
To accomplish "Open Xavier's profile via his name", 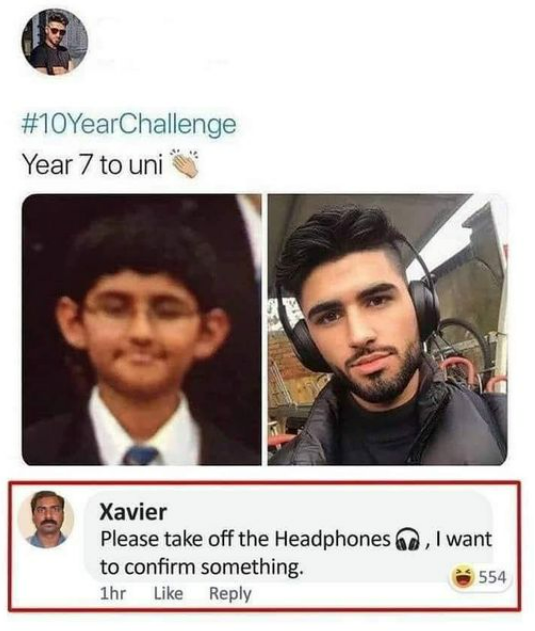I will click(133, 512).
